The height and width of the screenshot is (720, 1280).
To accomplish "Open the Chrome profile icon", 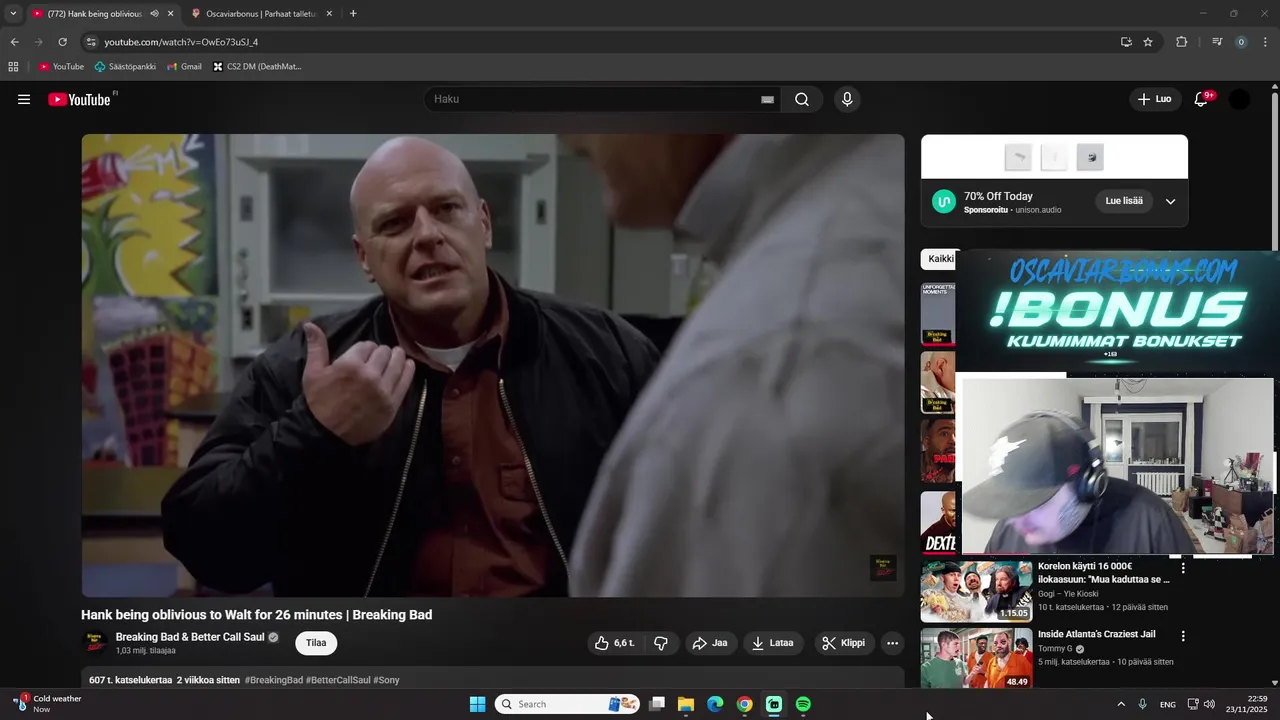I will 1241,42.
